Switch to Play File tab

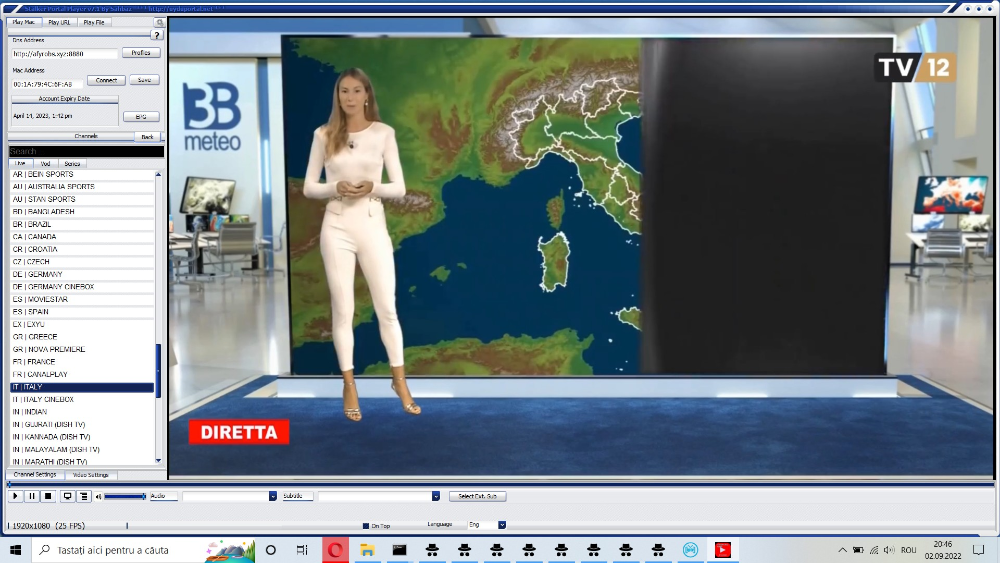click(x=94, y=22)
